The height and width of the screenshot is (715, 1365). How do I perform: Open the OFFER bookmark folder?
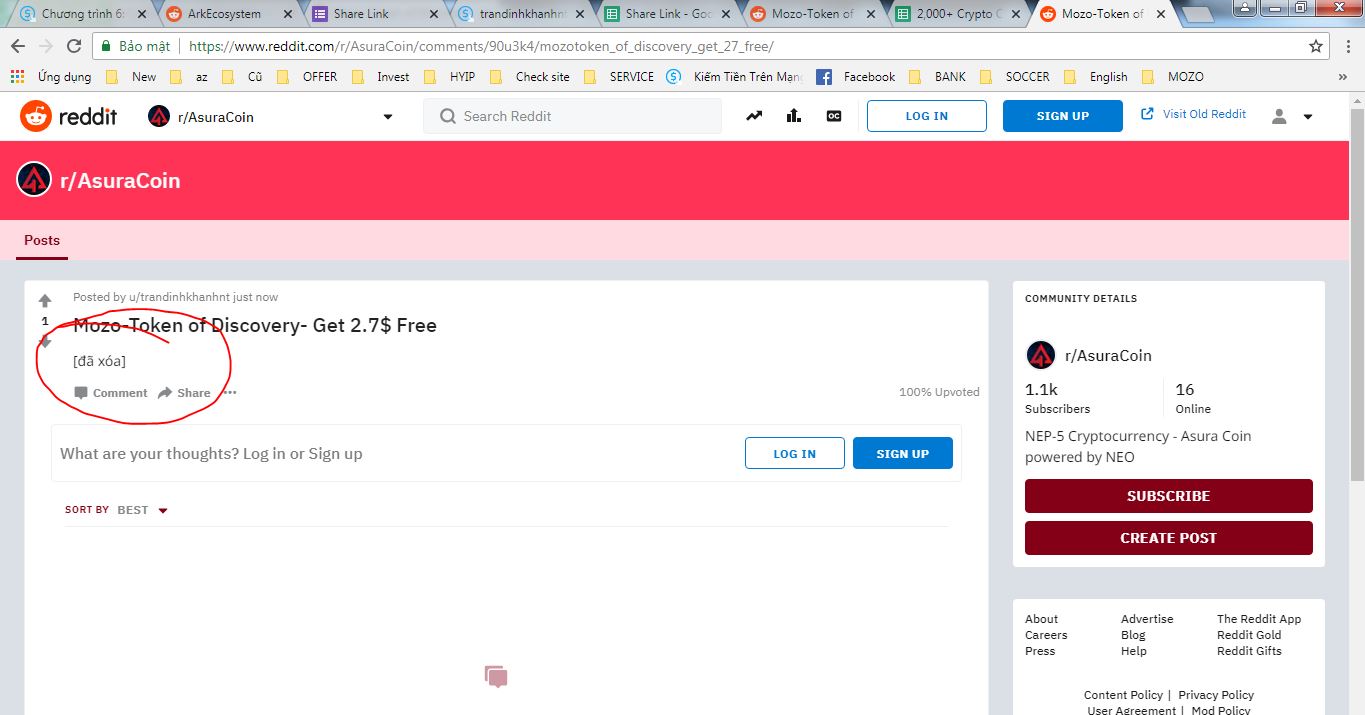pos(309,77)
